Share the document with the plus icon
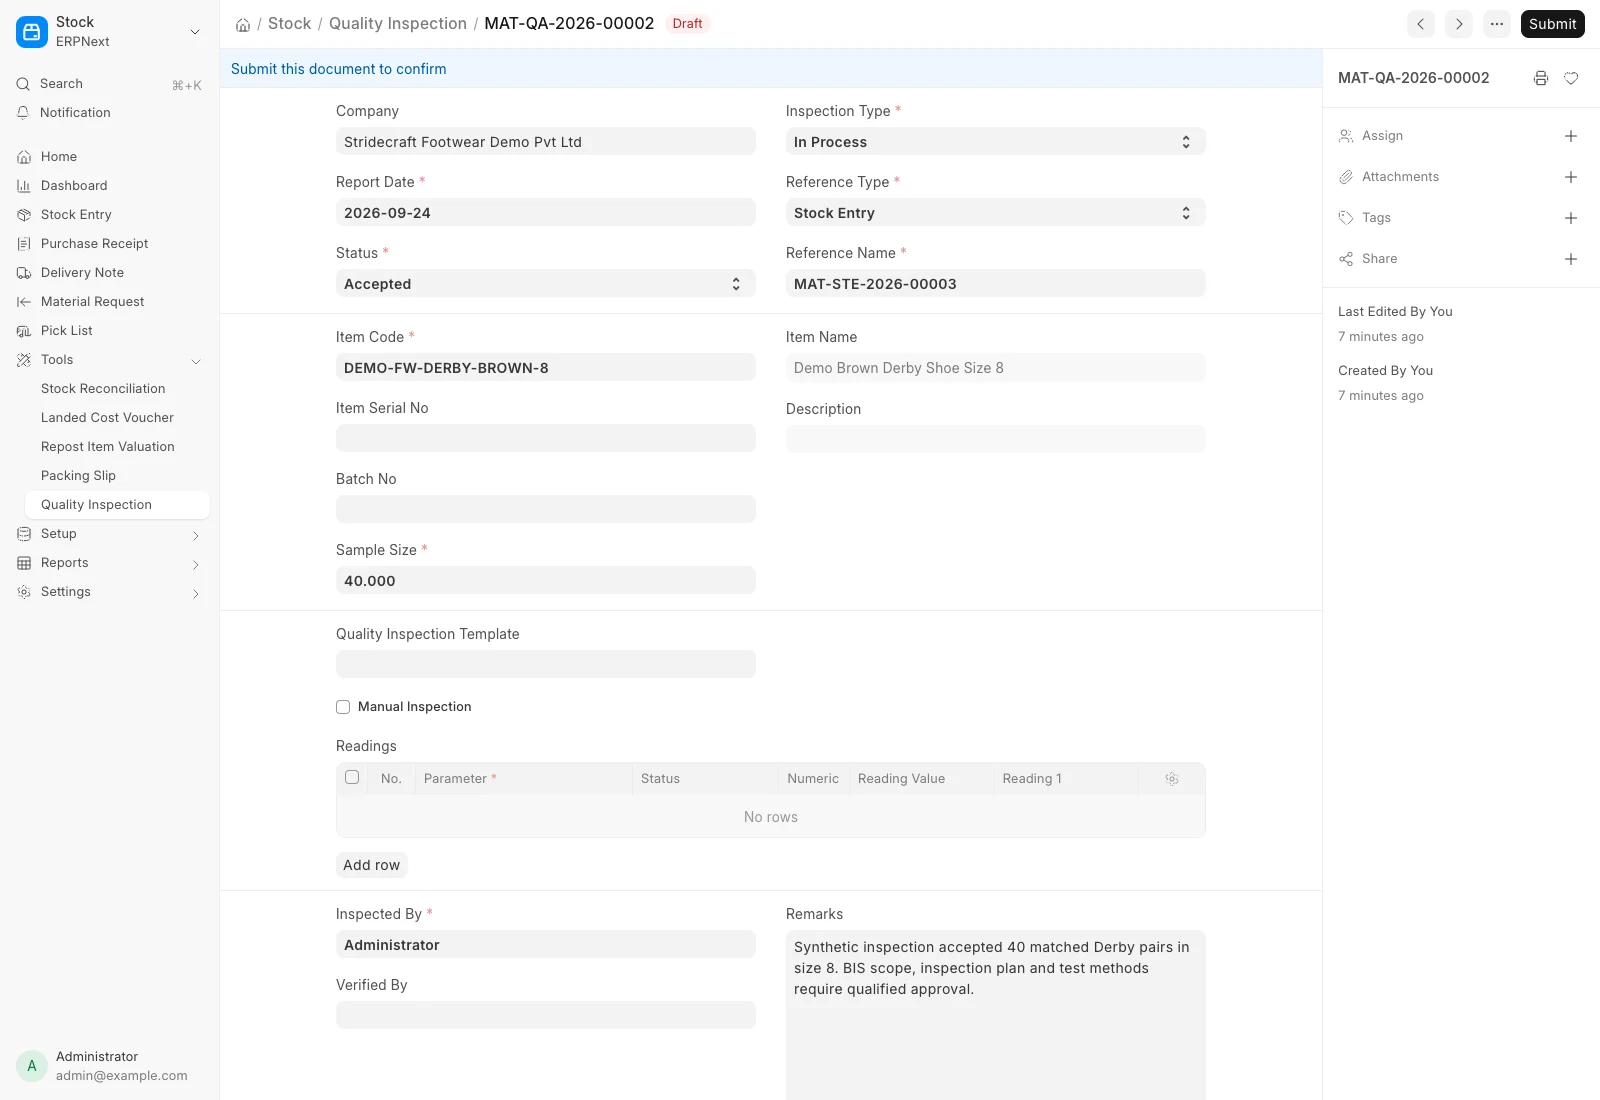This screenshot has height=1100, width=1600. pos(1571,259)
